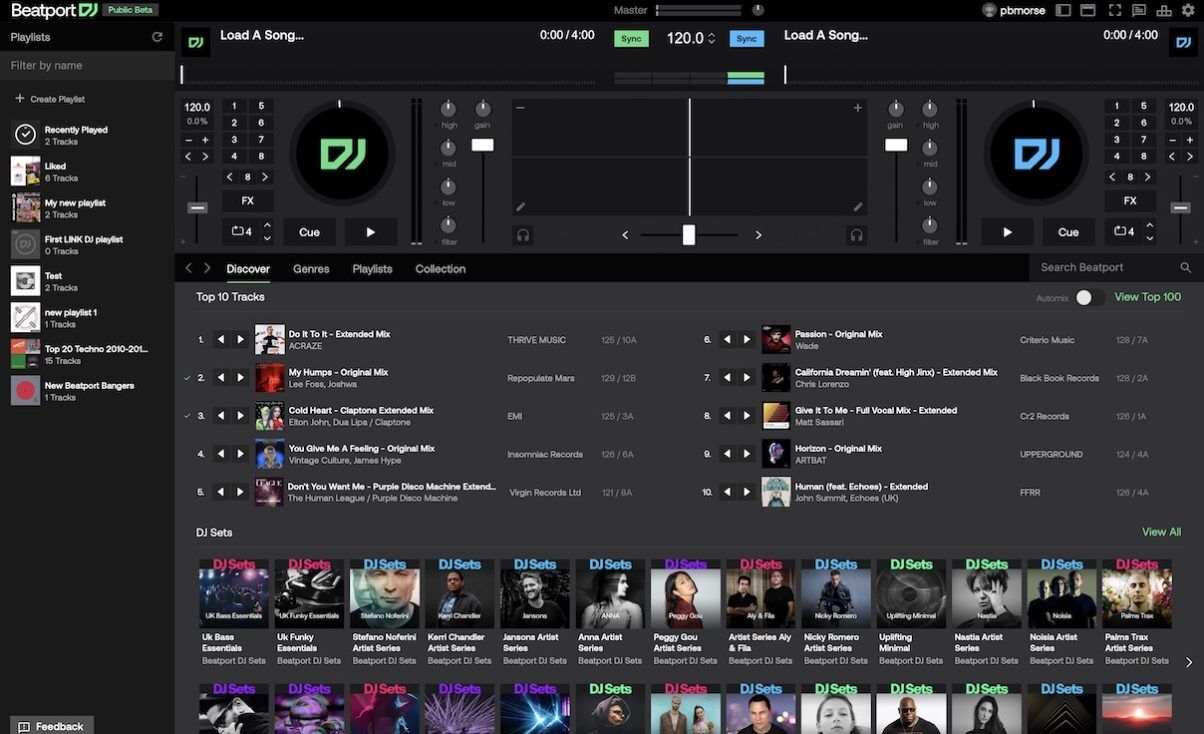Refresh the Playlists panel

[157, 37]
